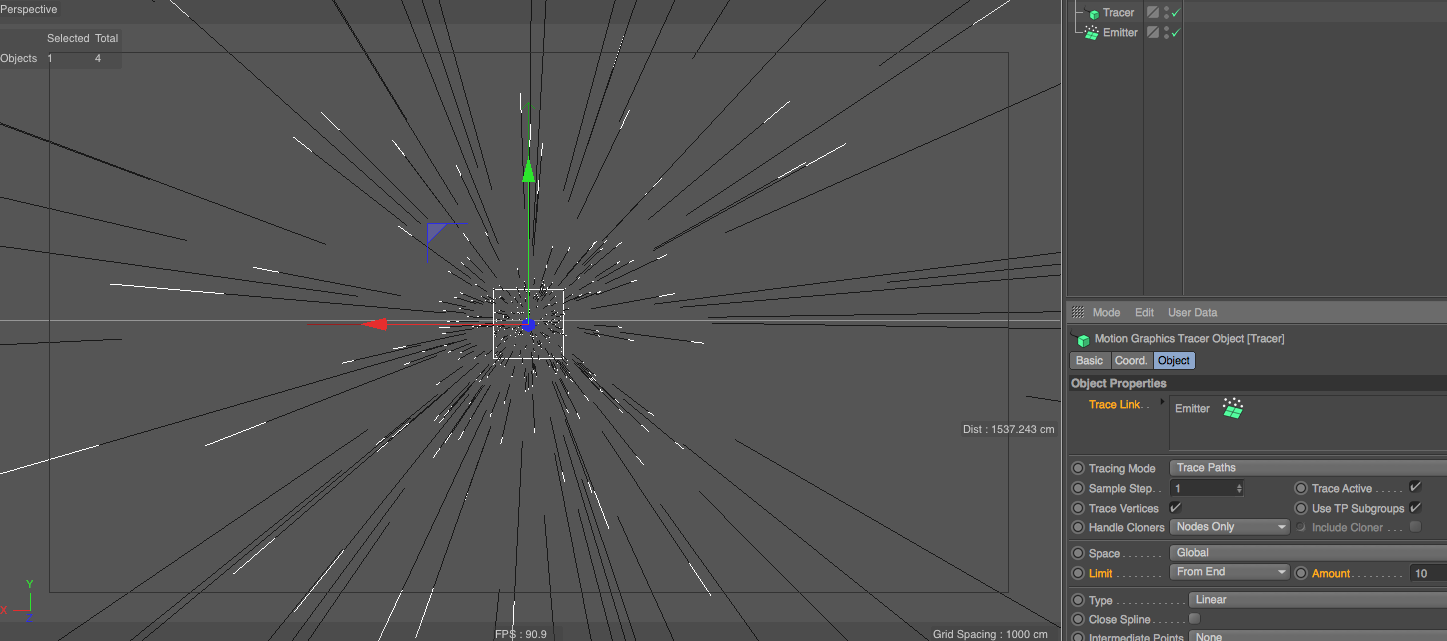1447x641 pixels.
Task: Disable the Tracer green enable checkmark
Action: pos(1176,13)
